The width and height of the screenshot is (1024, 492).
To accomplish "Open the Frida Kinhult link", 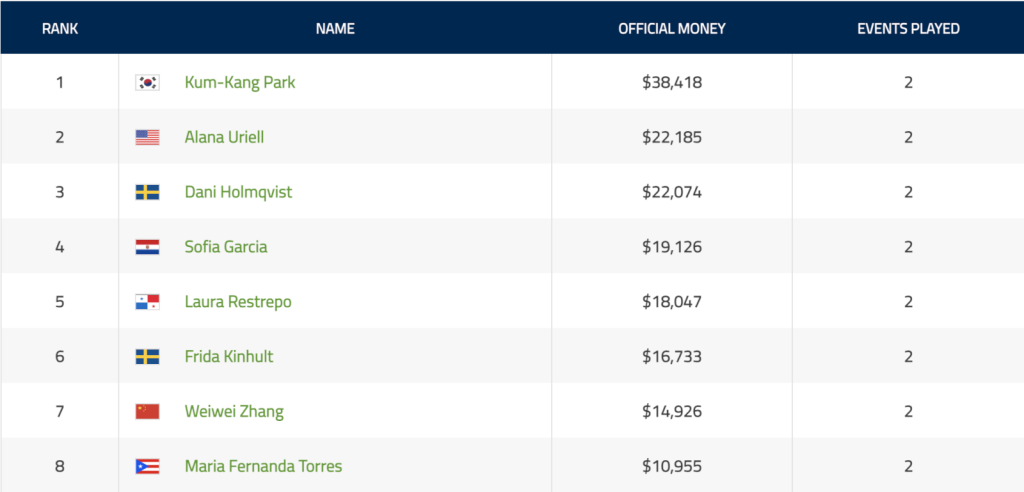I will pos(229,357).
